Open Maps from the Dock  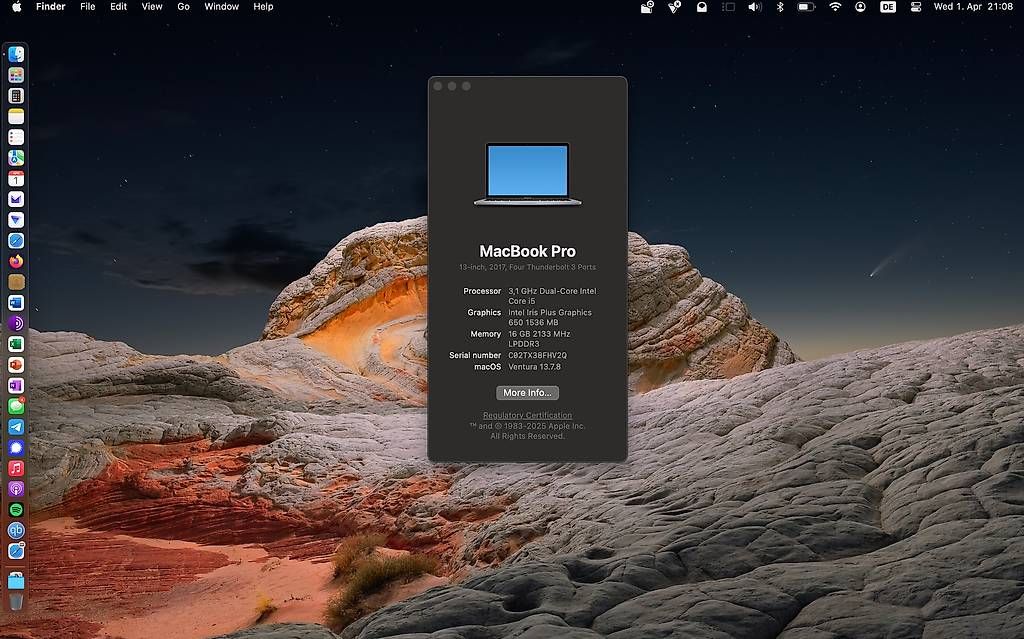coord(16,158)
